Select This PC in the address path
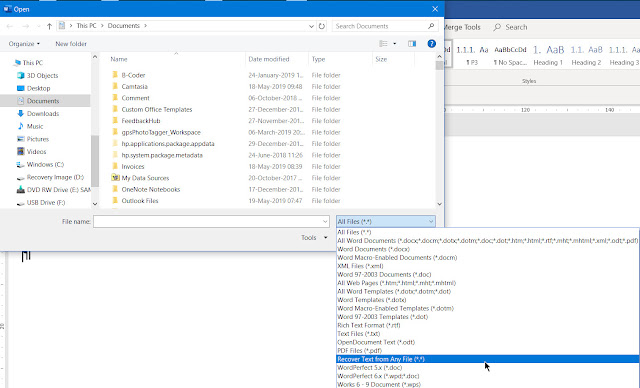The width and height of the screenshot is (640, 388). [x=87, y=26]
